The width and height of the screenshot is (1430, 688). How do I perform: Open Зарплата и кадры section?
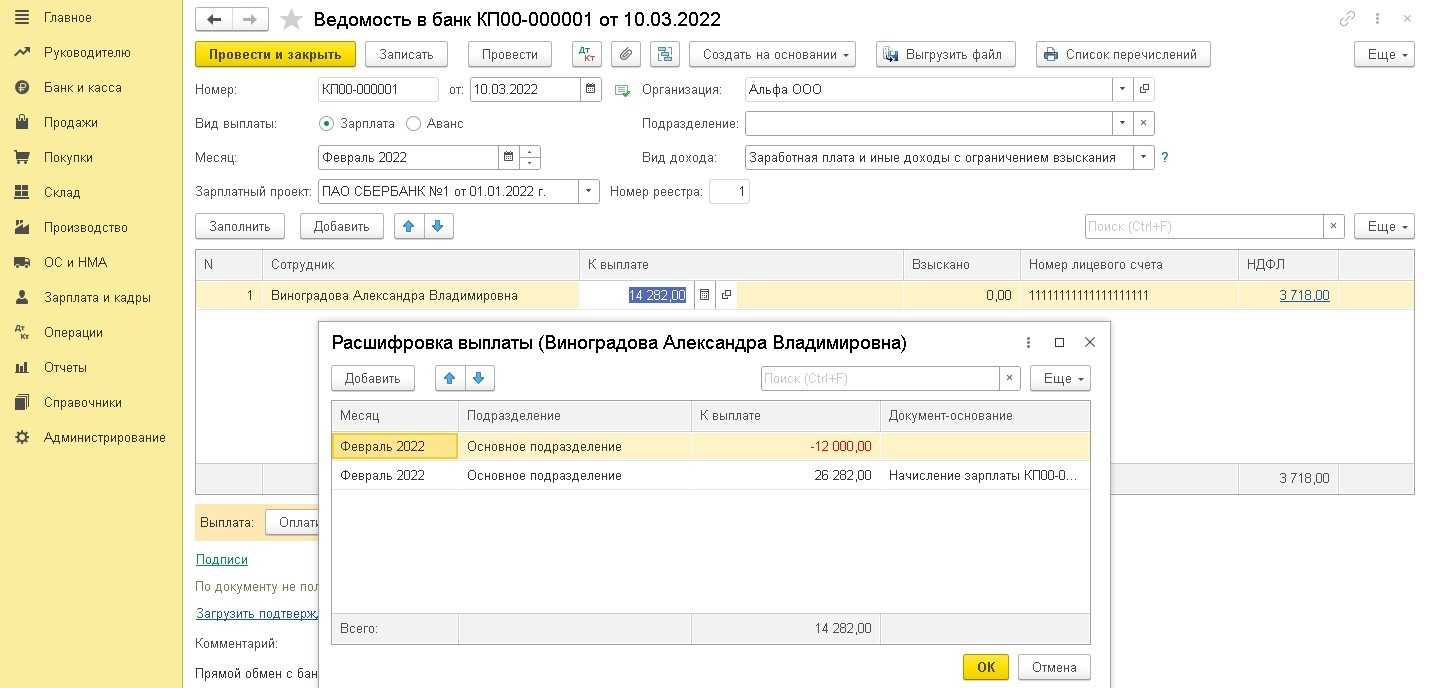point(97,297)
